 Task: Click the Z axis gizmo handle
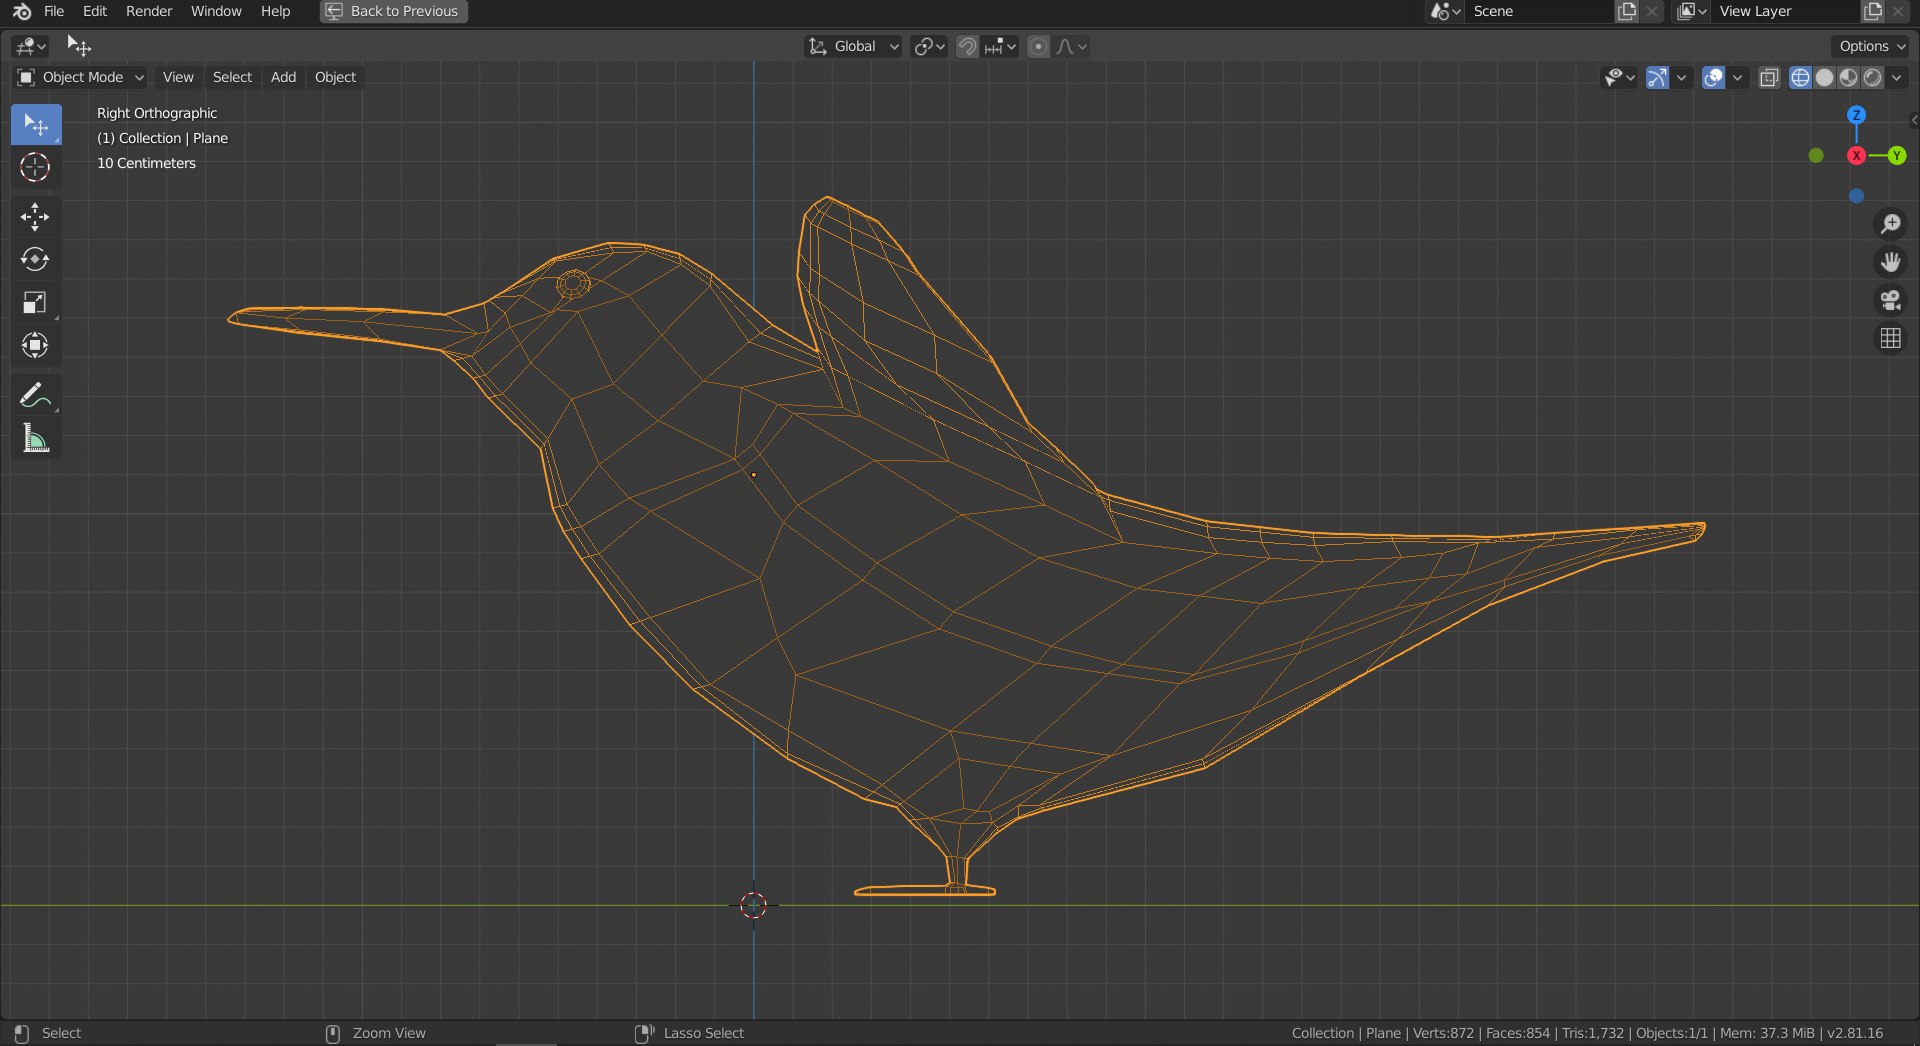pyautogui.click(x=1856, y=115)
